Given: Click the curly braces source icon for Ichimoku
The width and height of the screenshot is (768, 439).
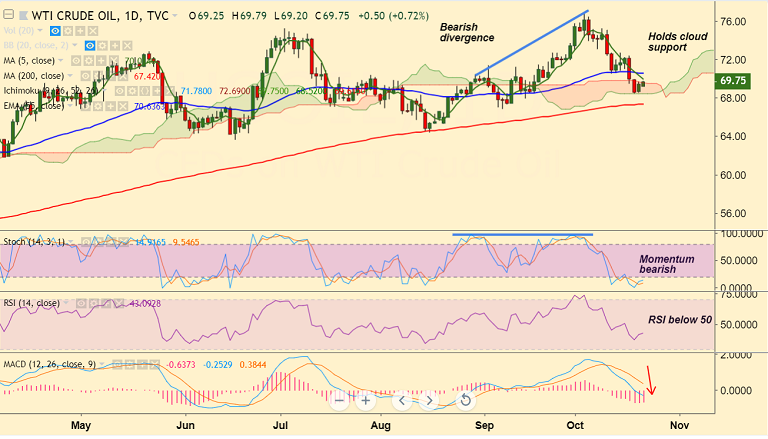Looking at the screenshot, I should pyautogui.click(x=144, y=91).
